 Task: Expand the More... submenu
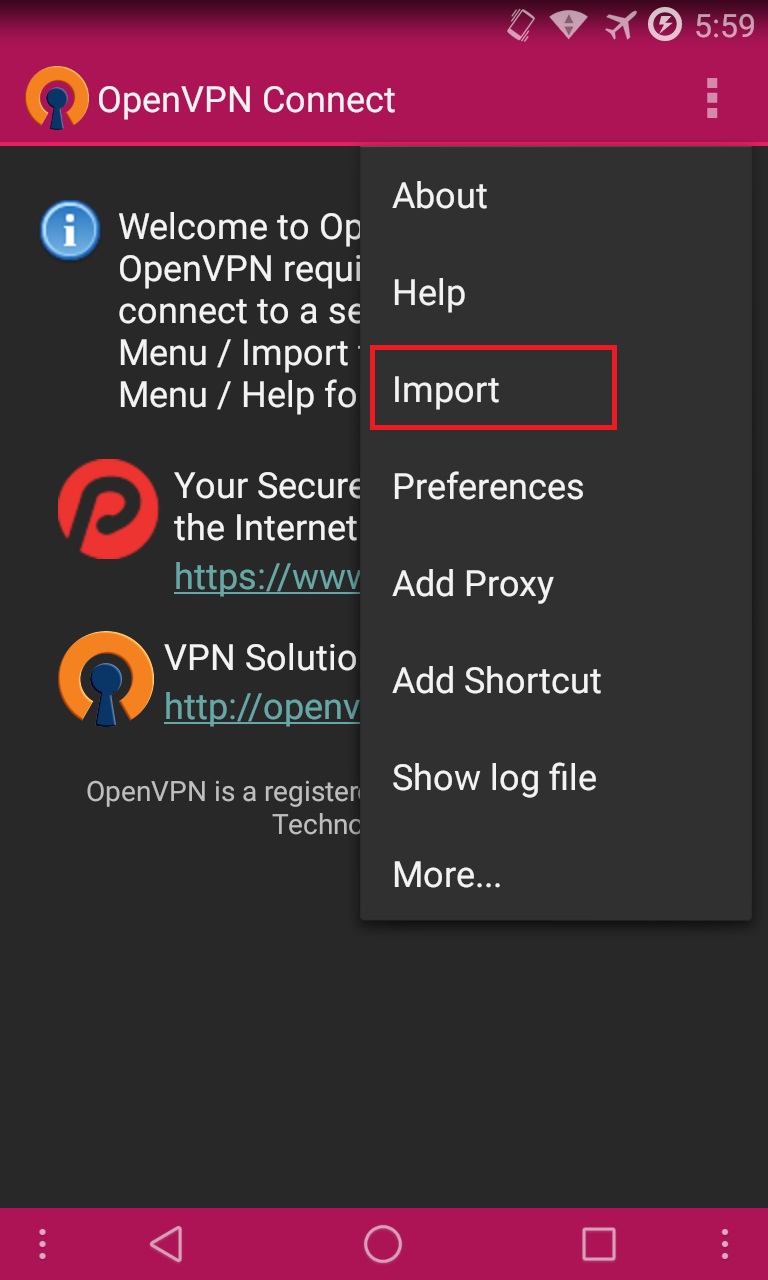tap(447, 875)
